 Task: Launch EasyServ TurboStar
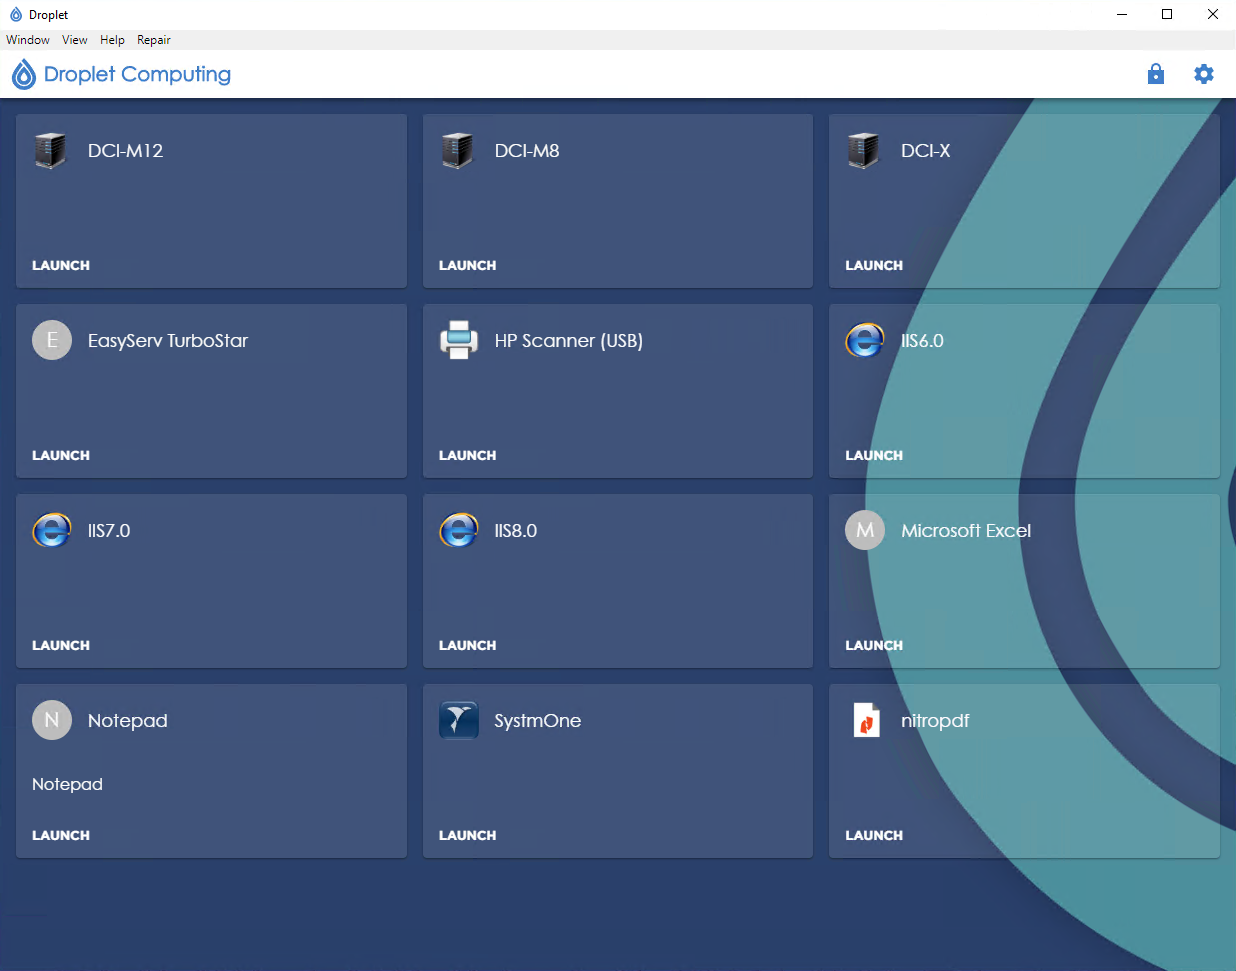click(x=61, y=455)
